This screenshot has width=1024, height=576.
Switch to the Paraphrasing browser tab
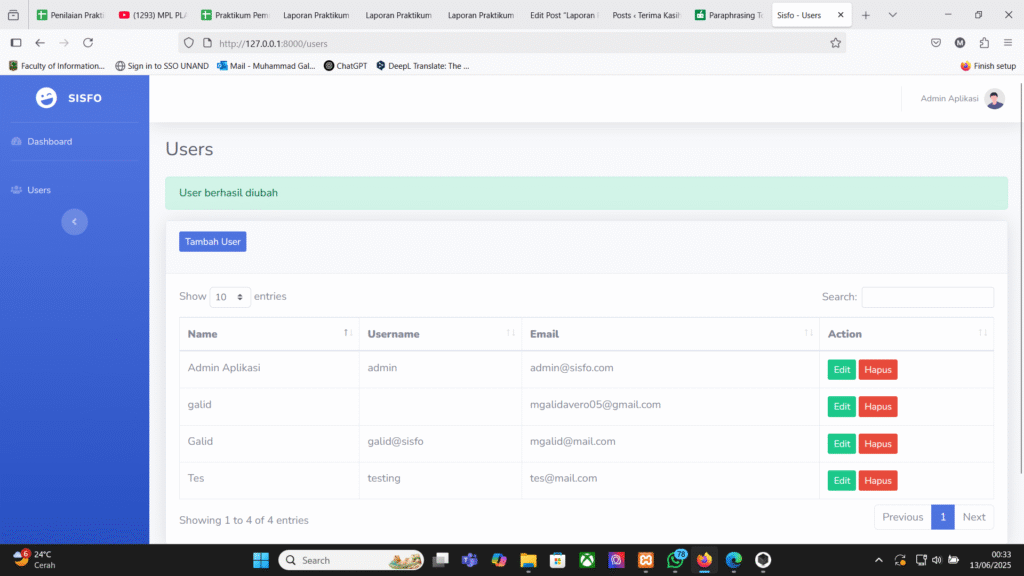pos(729,15)
